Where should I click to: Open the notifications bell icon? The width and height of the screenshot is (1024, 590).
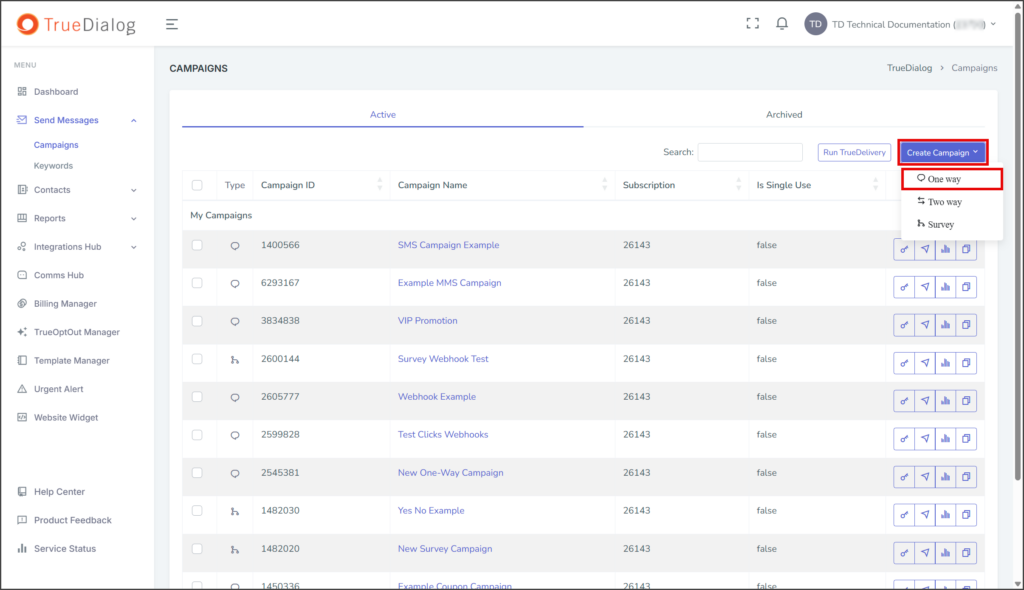coord(782,24)
